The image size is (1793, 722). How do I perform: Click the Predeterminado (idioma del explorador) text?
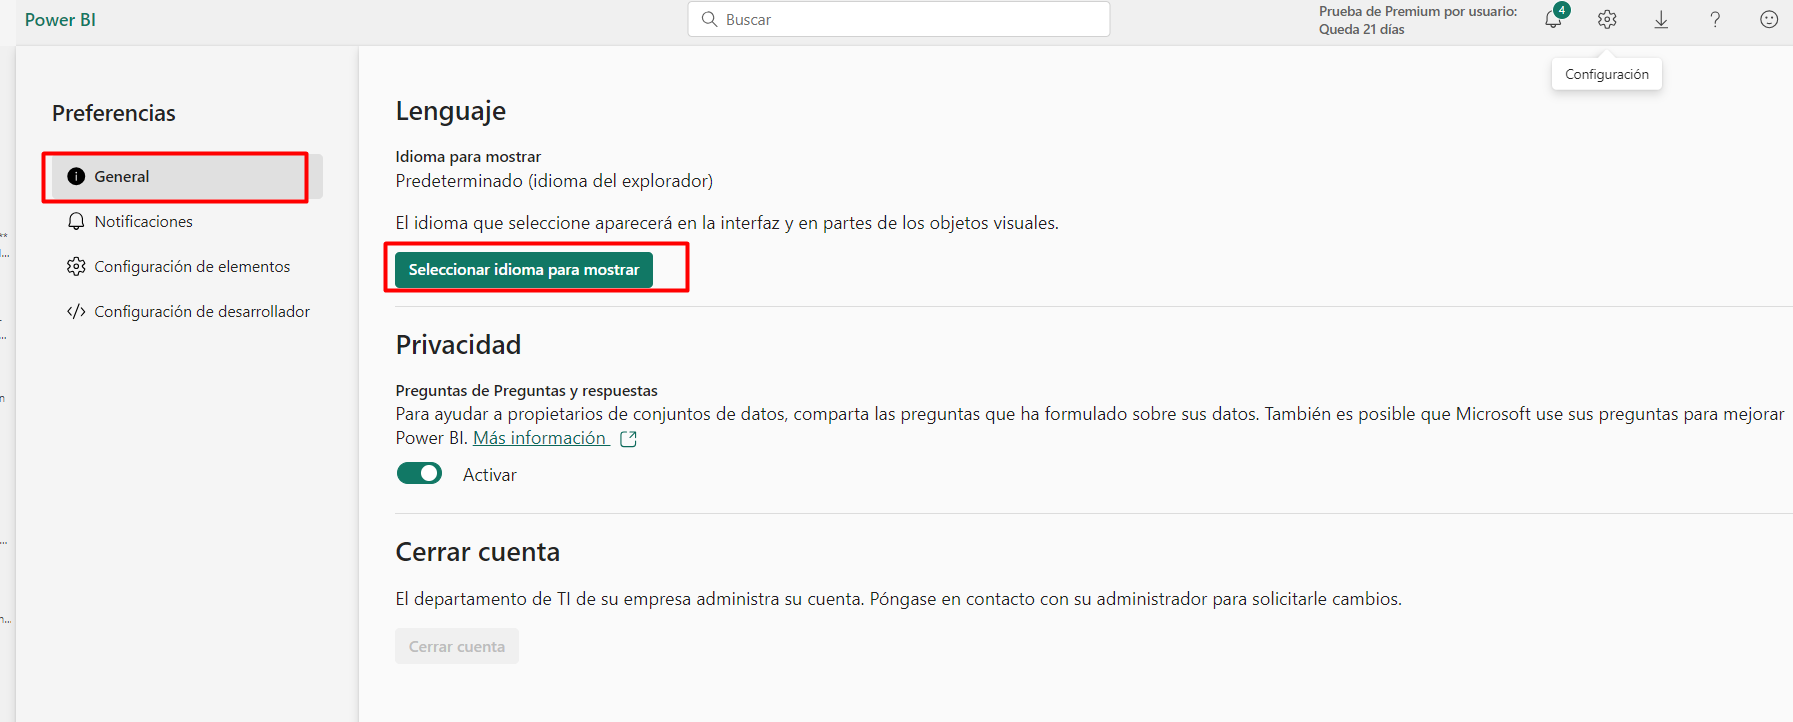click(554, 181)
